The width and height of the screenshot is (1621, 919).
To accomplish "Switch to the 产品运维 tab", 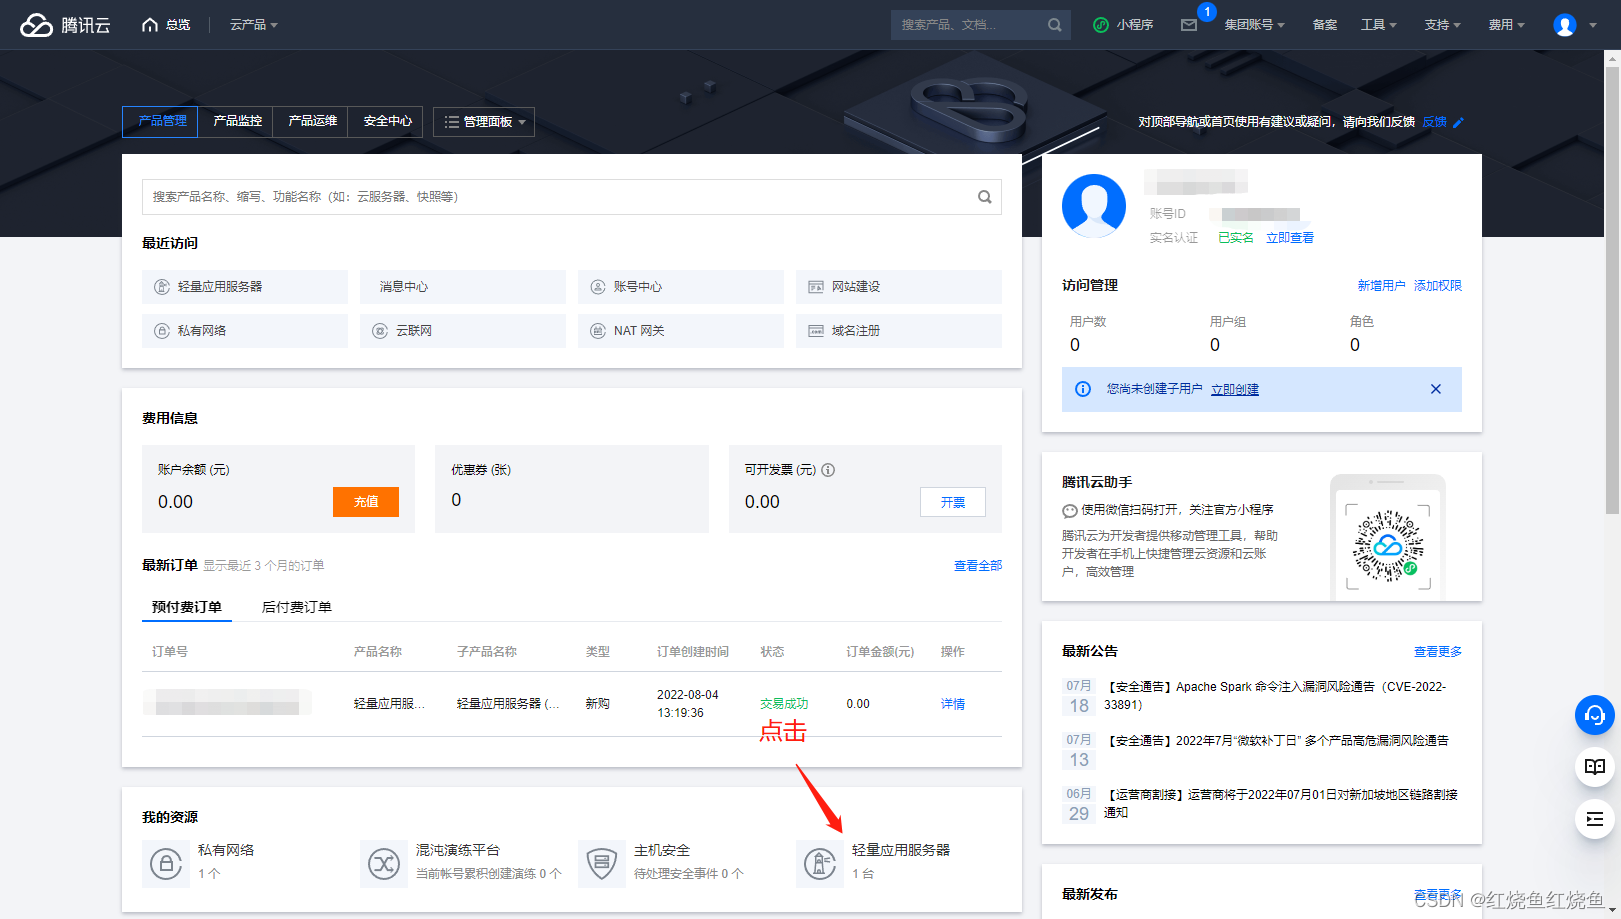I will pos(312,121).
